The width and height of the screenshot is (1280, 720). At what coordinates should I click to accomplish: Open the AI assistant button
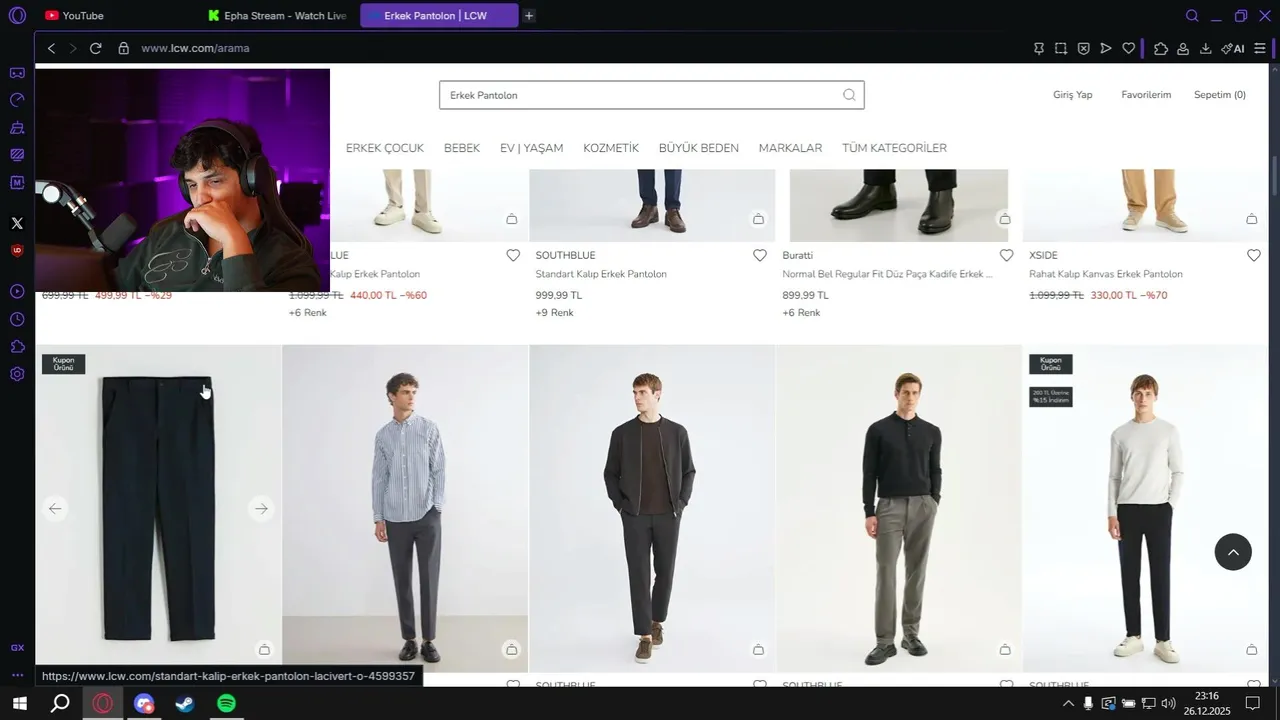click(x=1233, y=48)
